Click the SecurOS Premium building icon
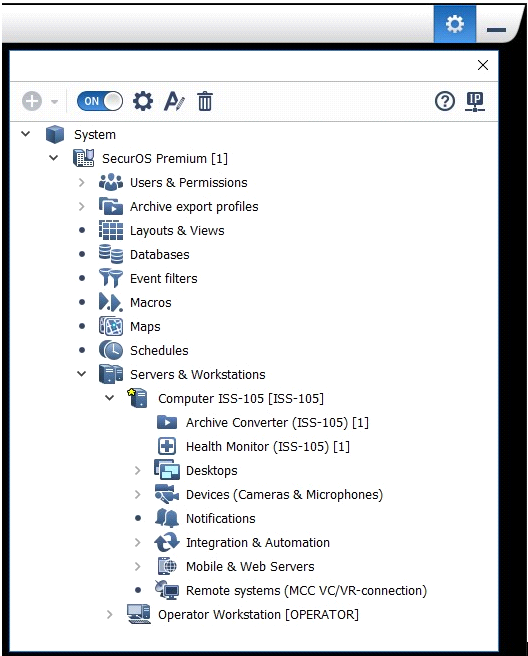This screenshot has height=656, width=528. [84, 158]
